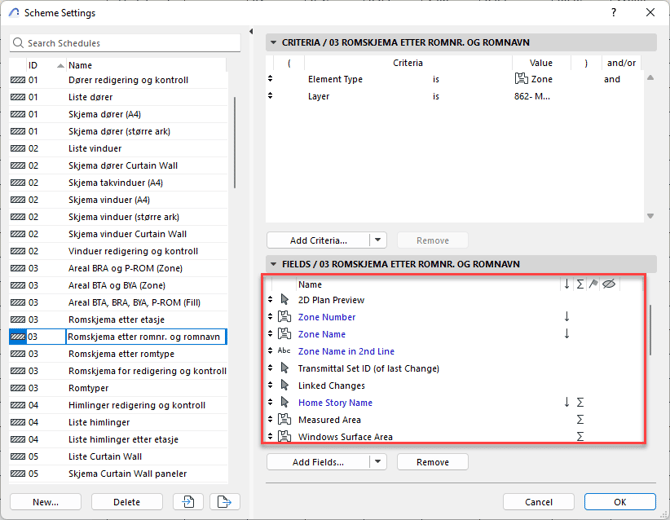670x520 pixels.
Task: Collapse the Criteria panel section
Action: point(273,42)
